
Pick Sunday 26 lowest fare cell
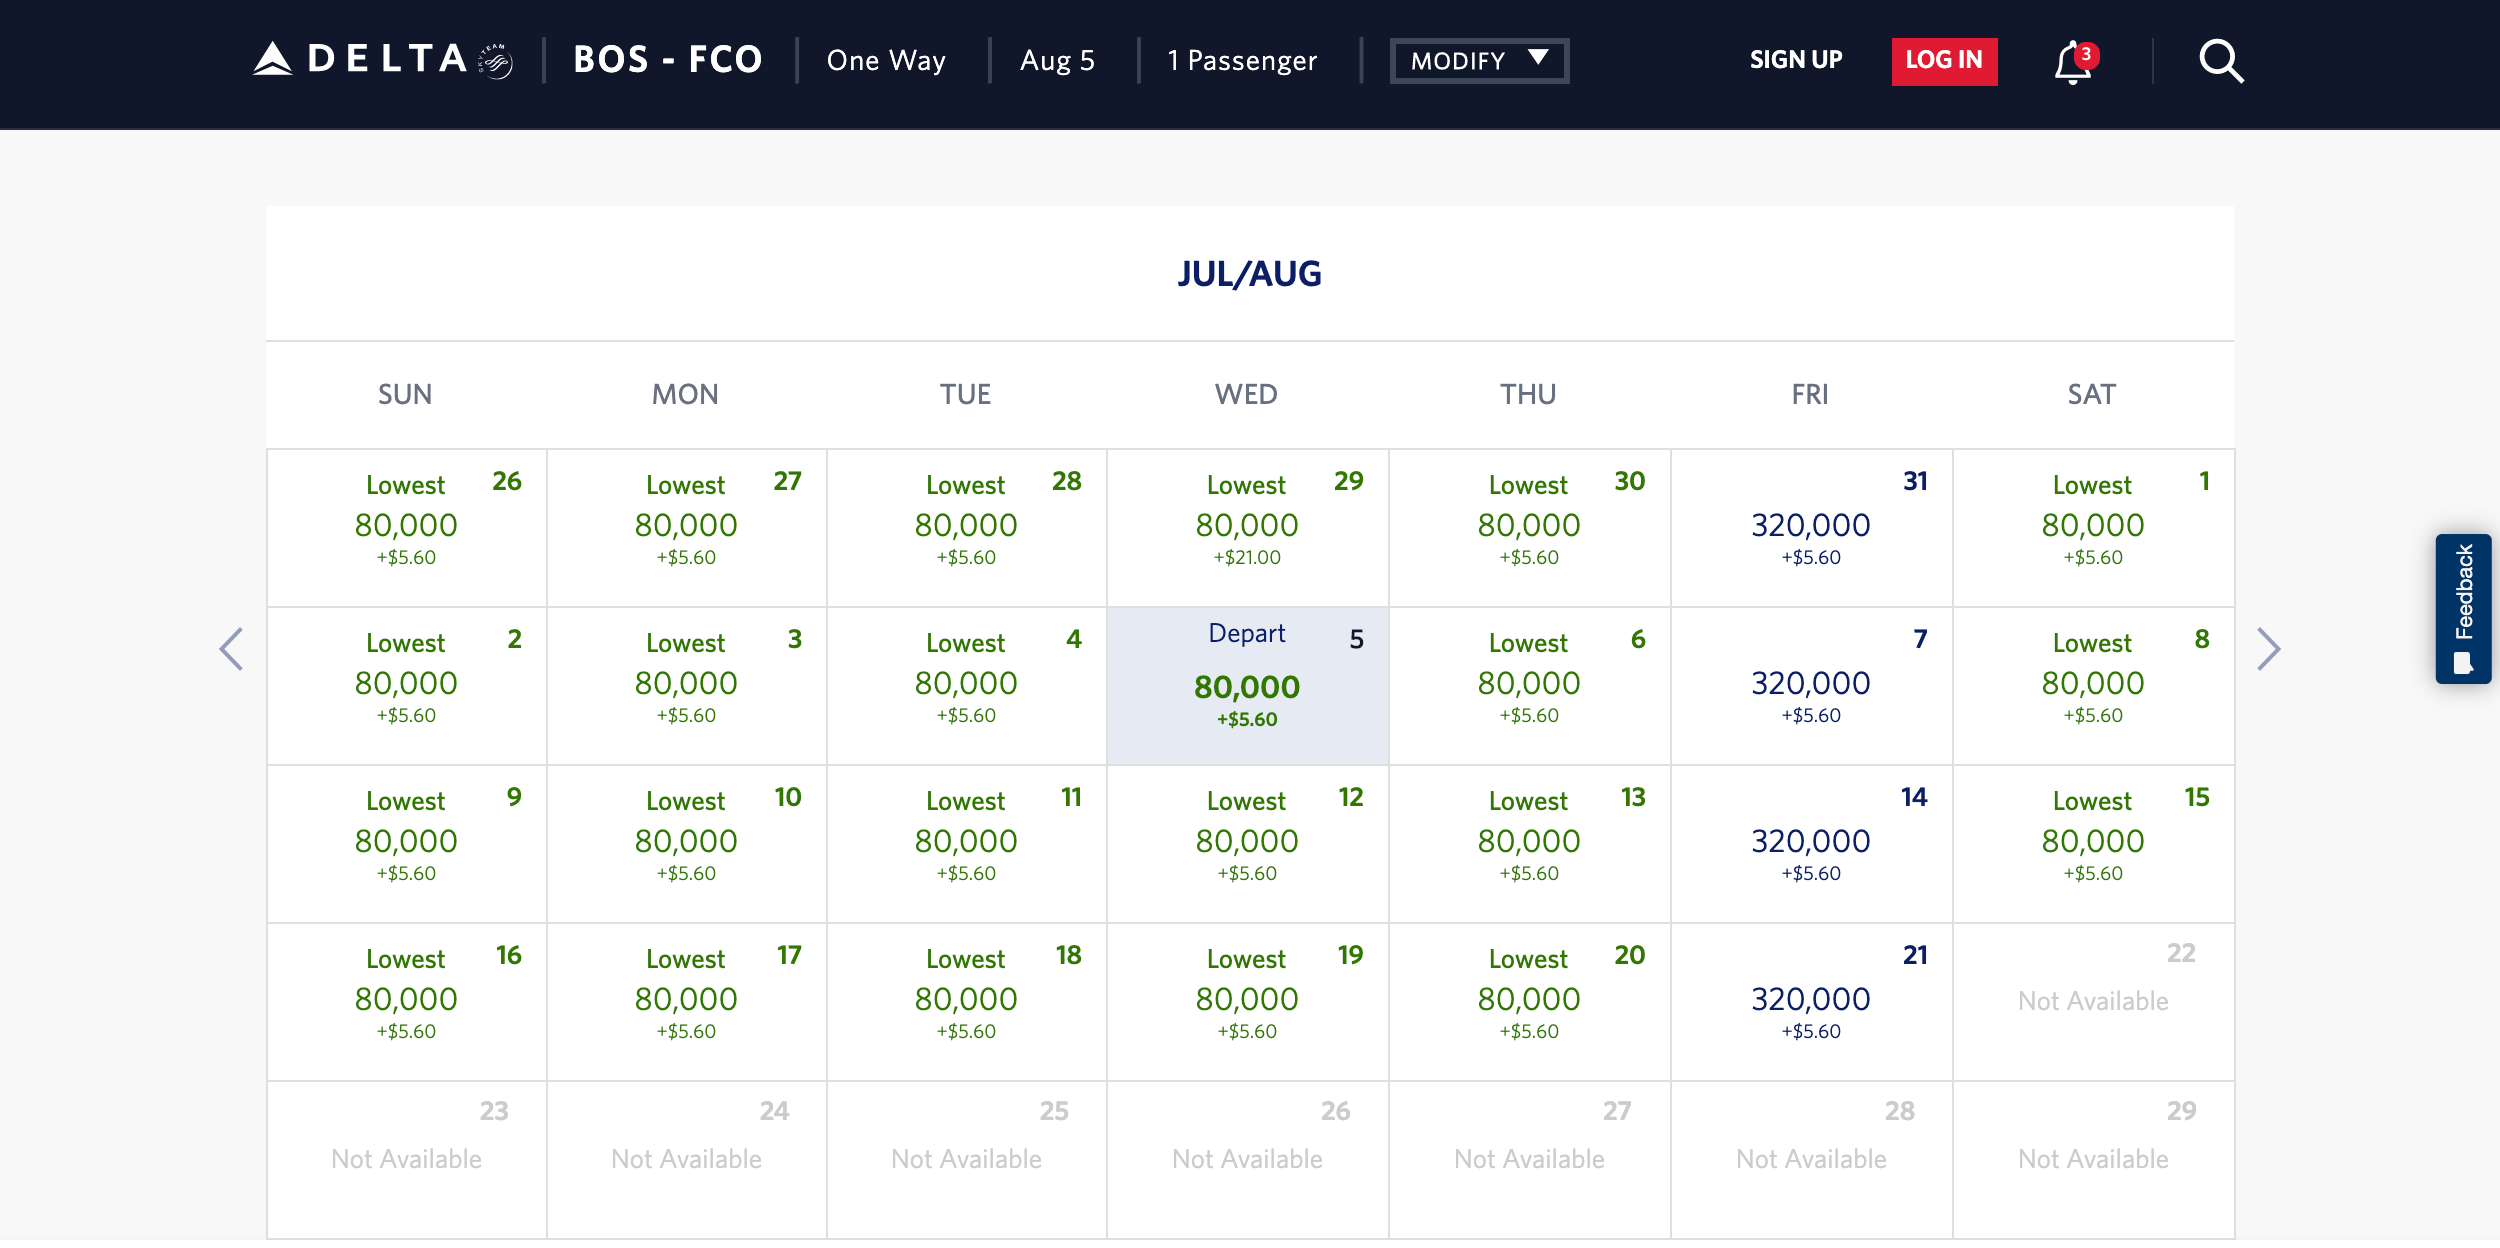(x=406, y=528)
